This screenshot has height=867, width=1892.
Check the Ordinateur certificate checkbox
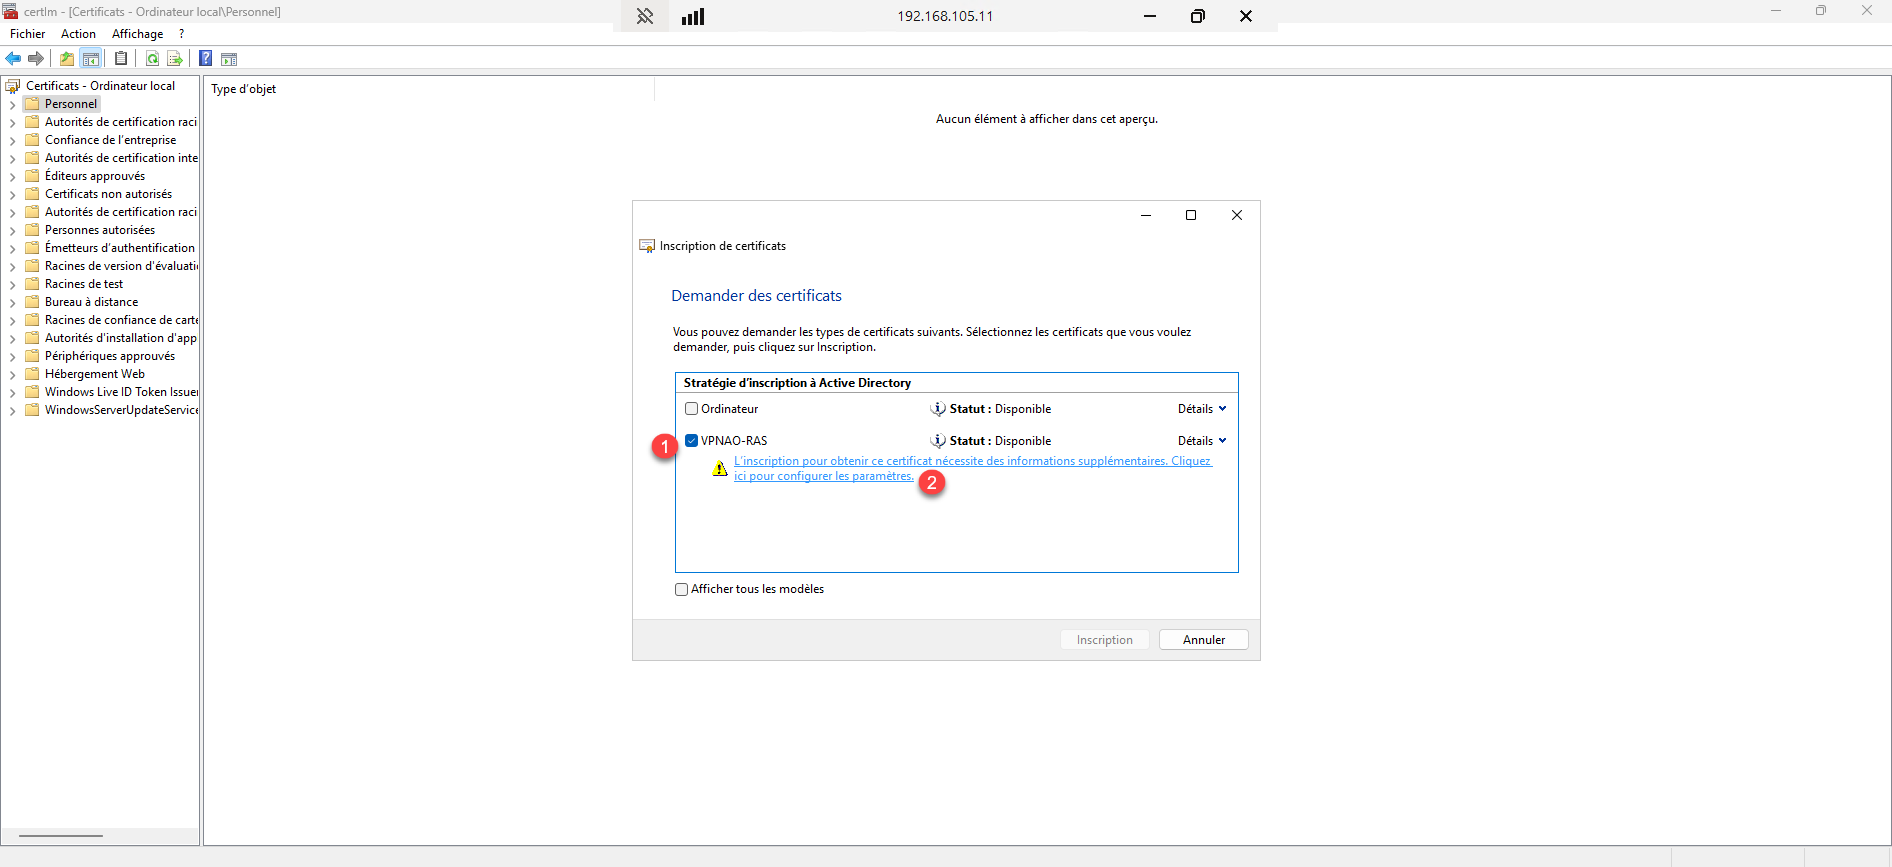[x=691, y=409]
